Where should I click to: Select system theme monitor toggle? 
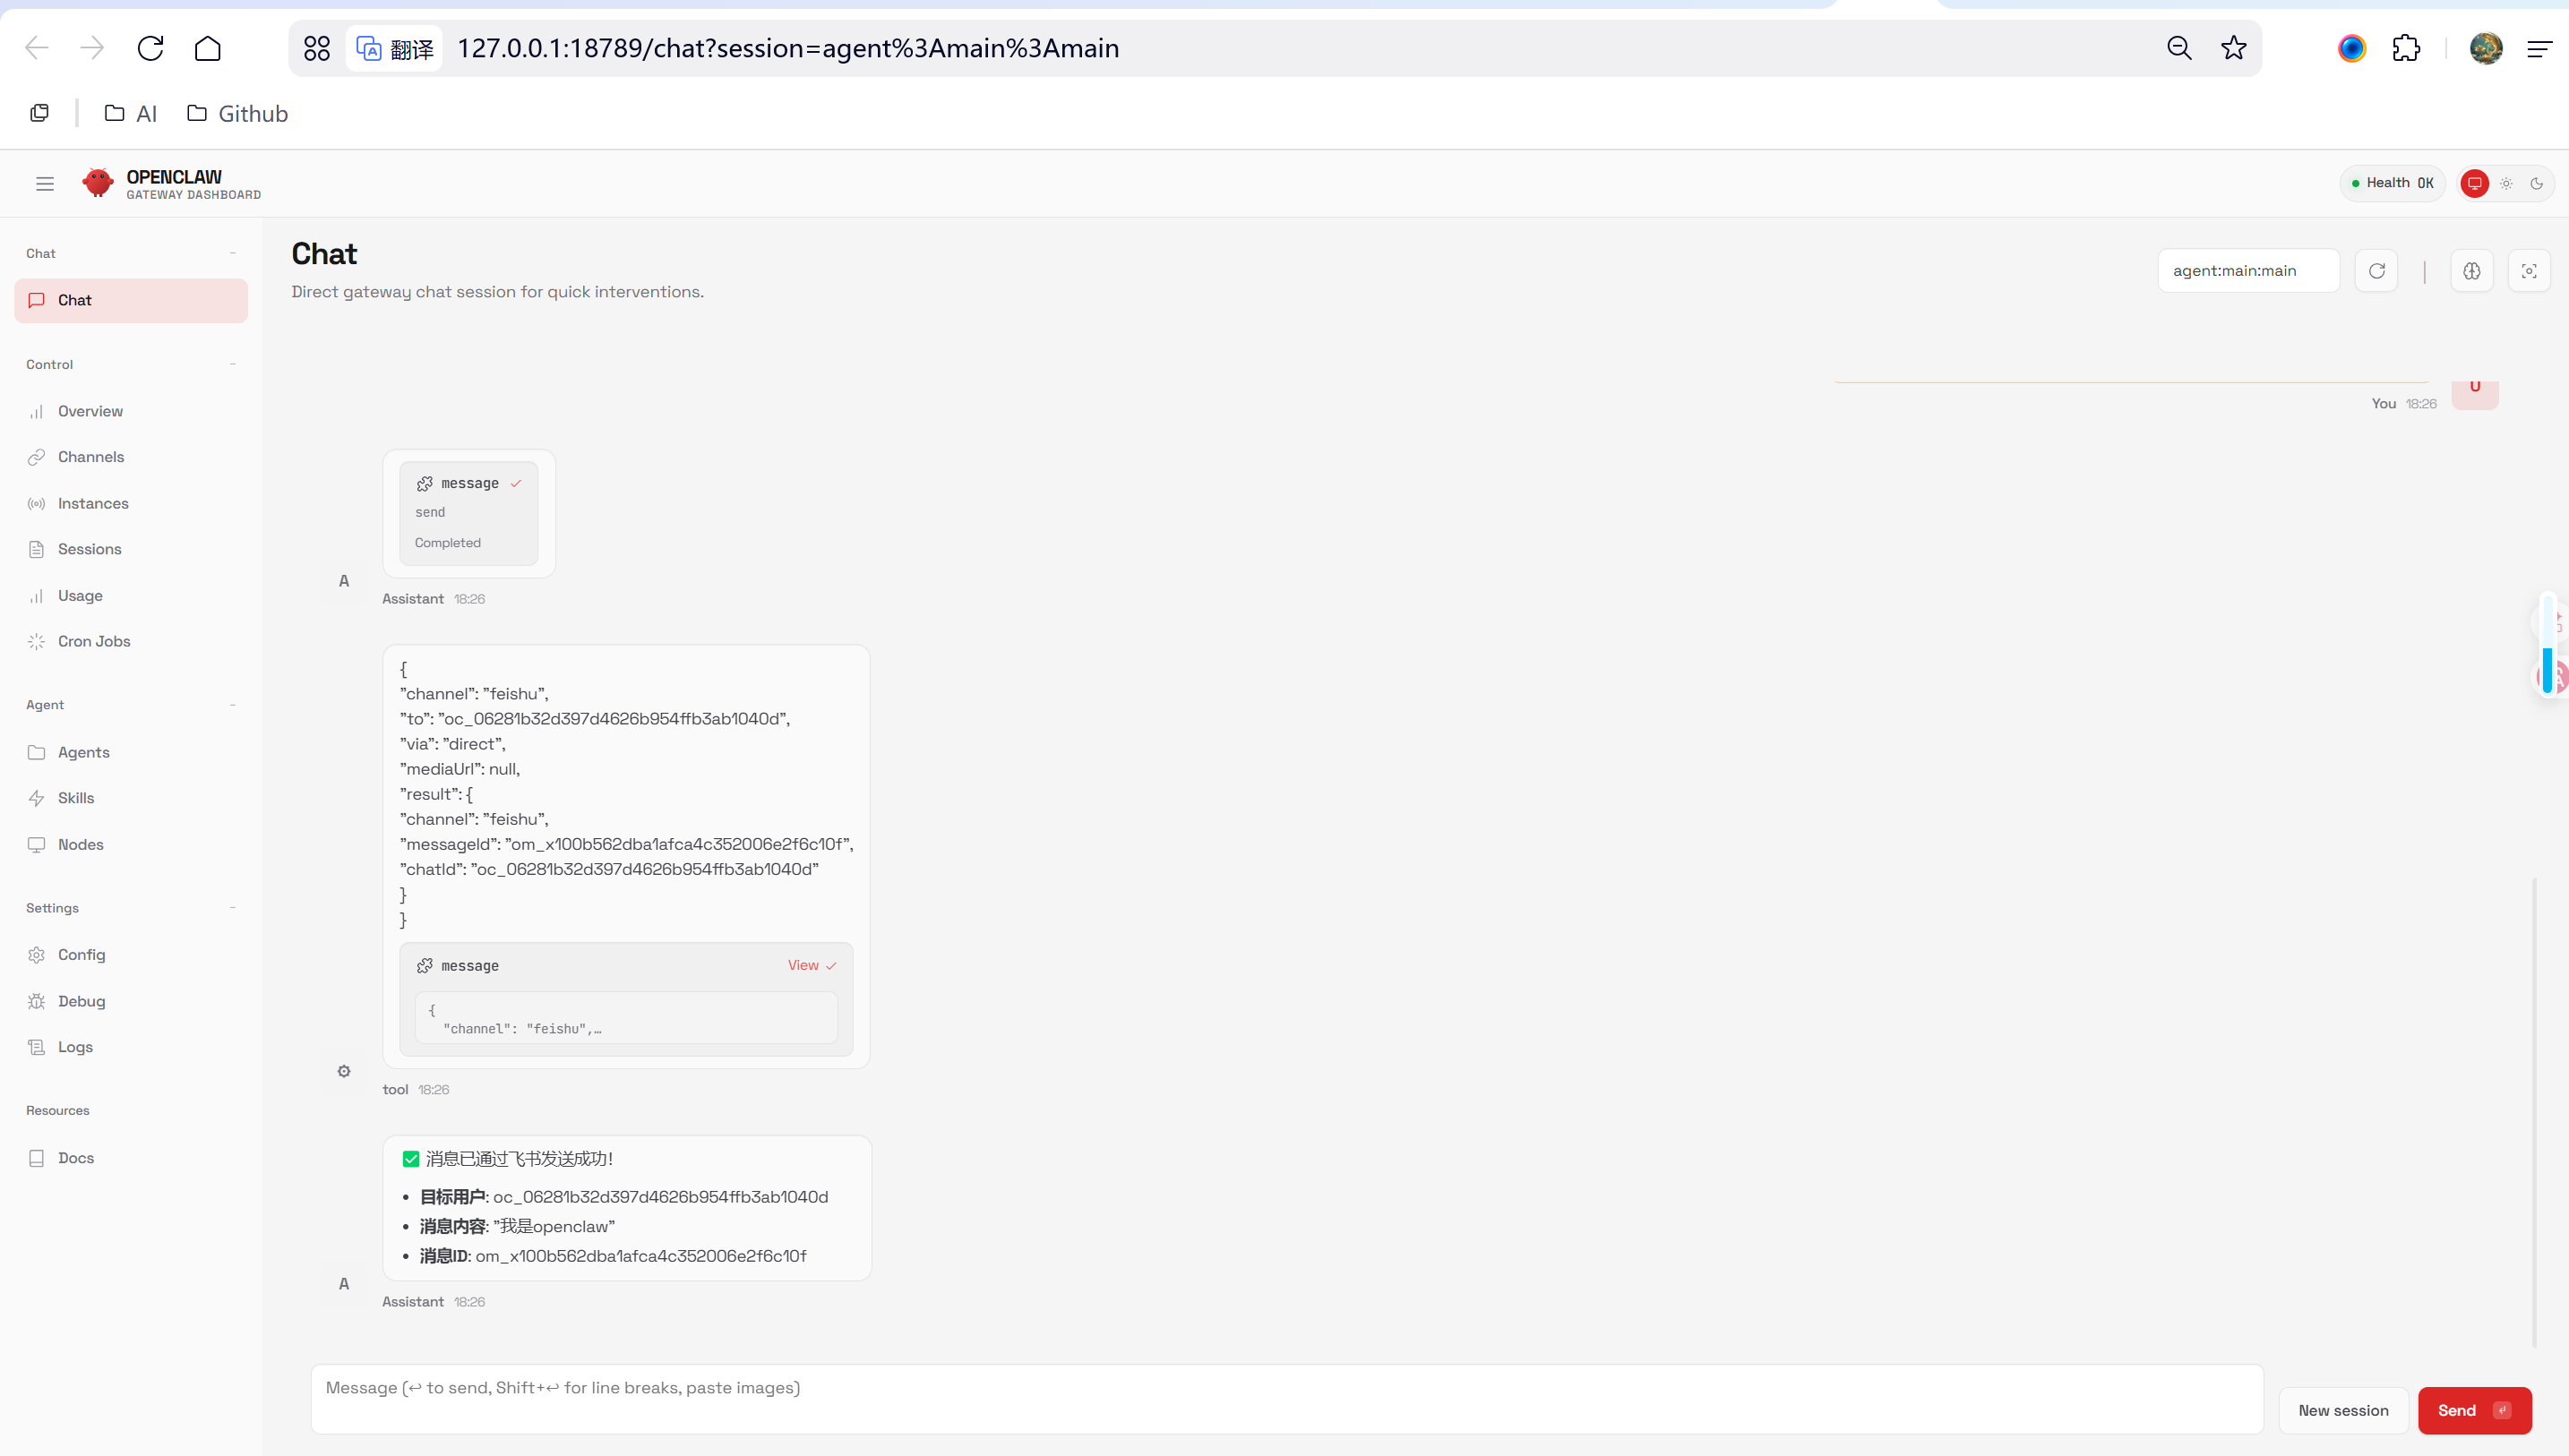coord(2474,183)
